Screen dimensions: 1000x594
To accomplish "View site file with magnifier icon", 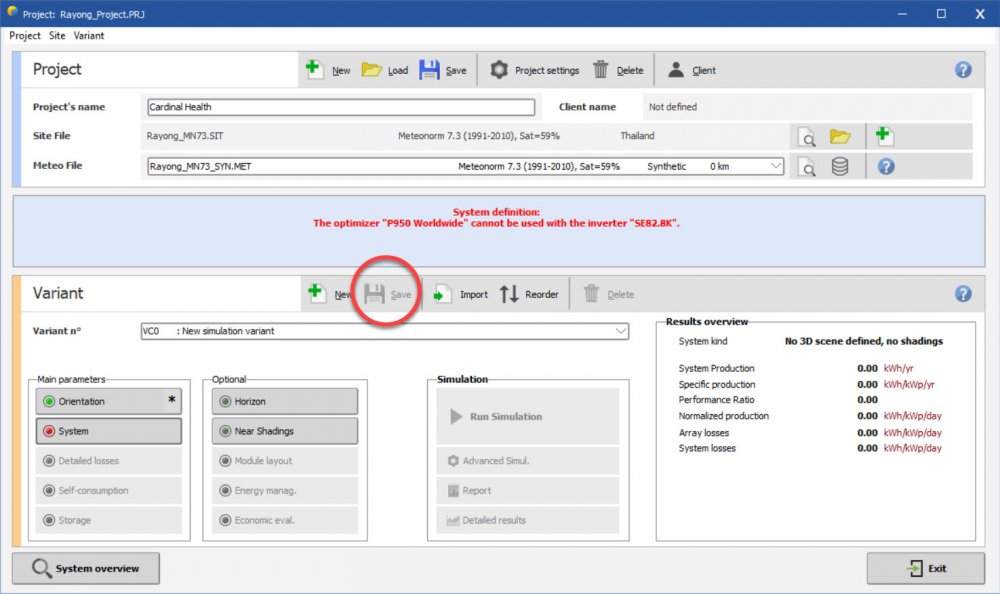I will tap(807, 137).
